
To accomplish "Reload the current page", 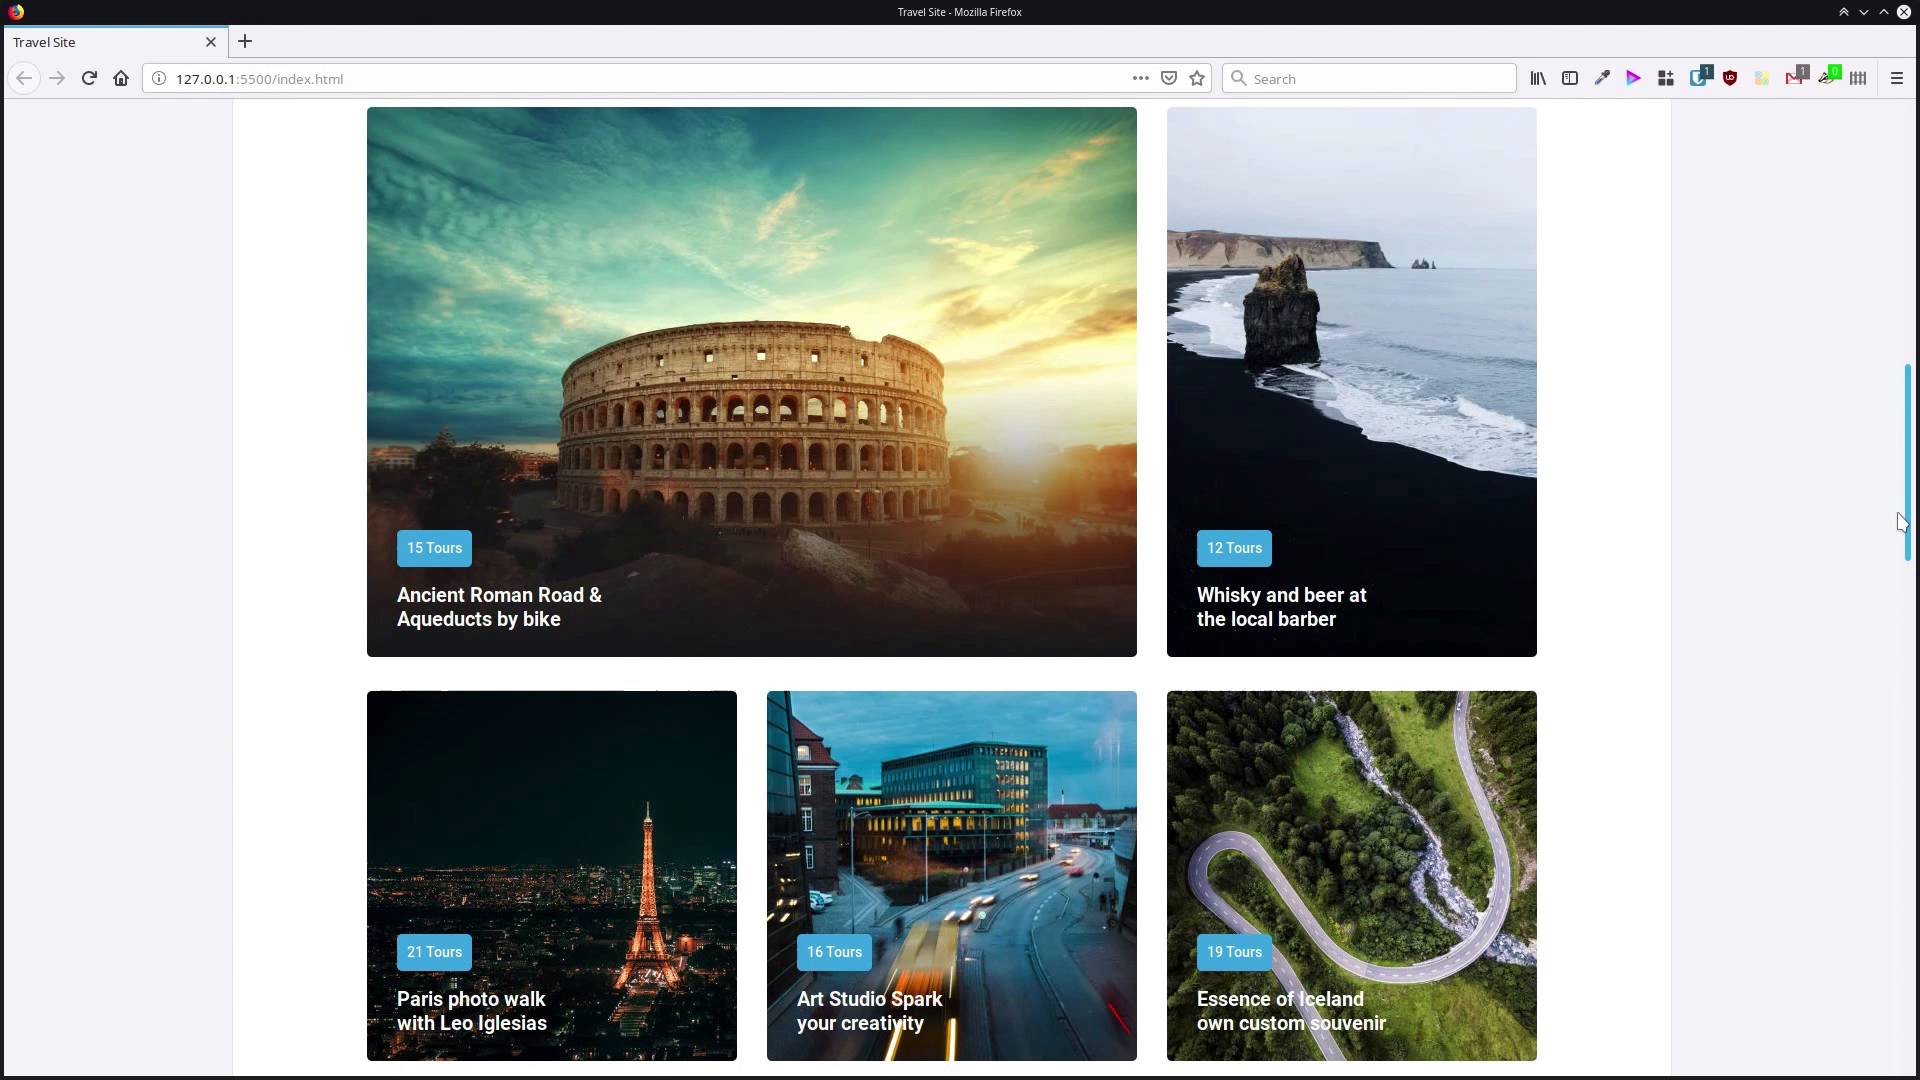I will pyautogui.click(x=89, y=78).
